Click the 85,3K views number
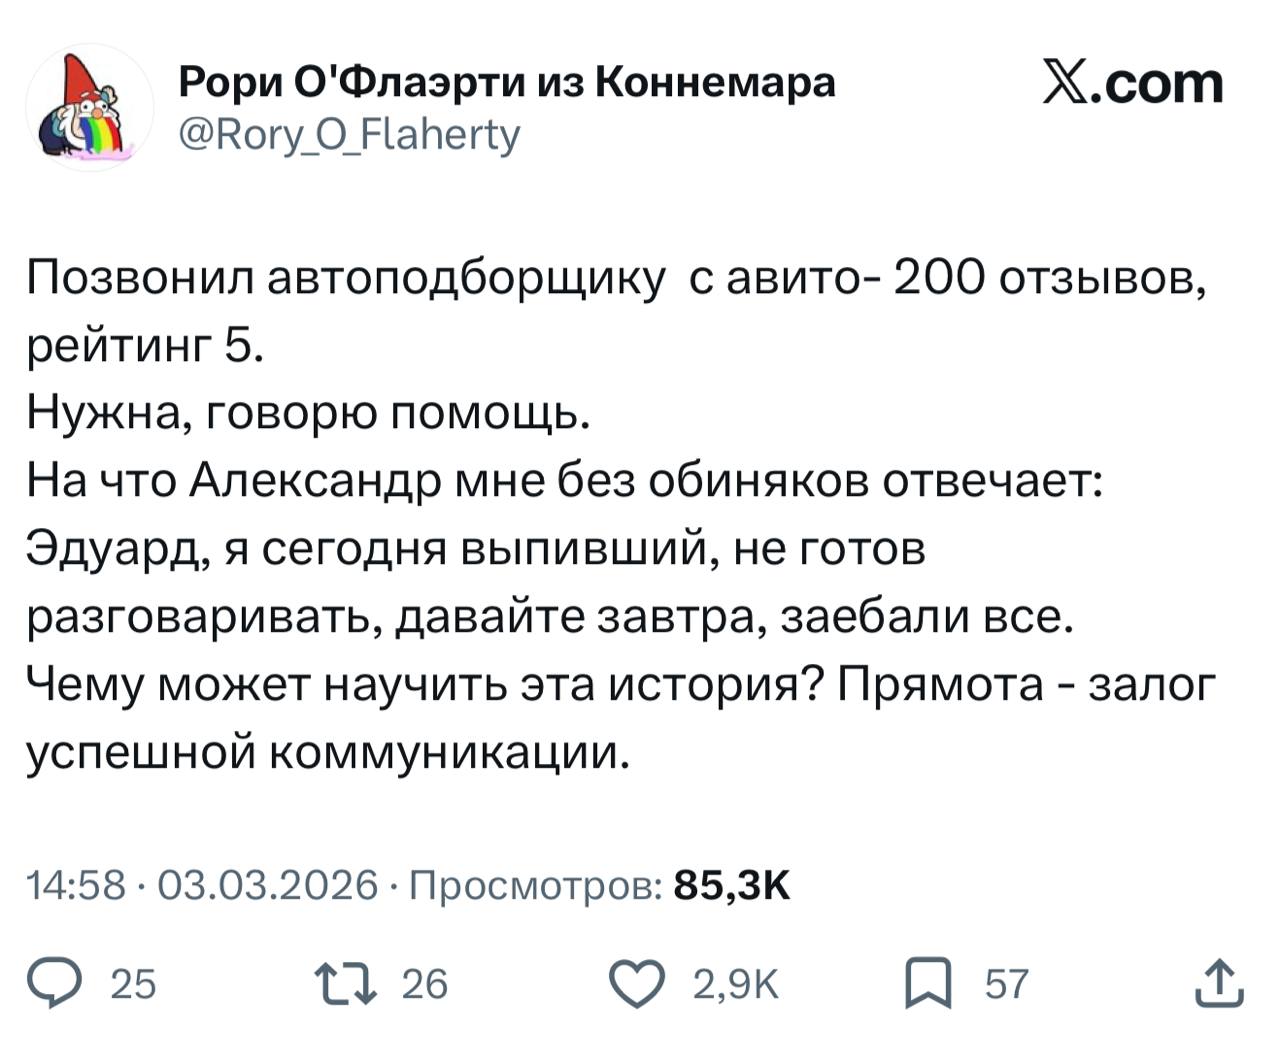1280x1062 pixels. [732, 885]
